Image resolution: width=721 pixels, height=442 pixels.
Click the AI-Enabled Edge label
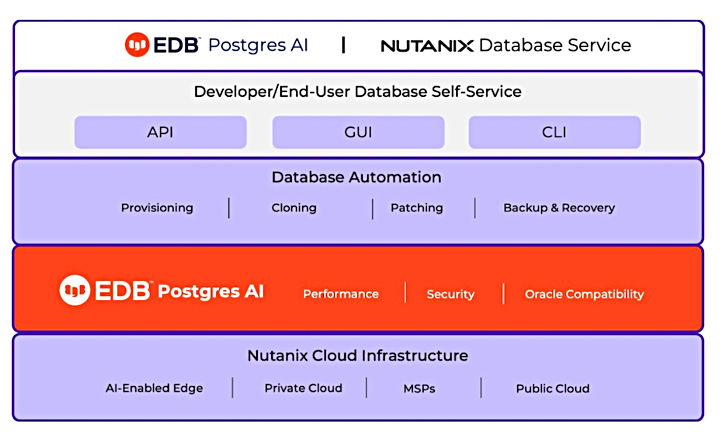coord(154,388)
